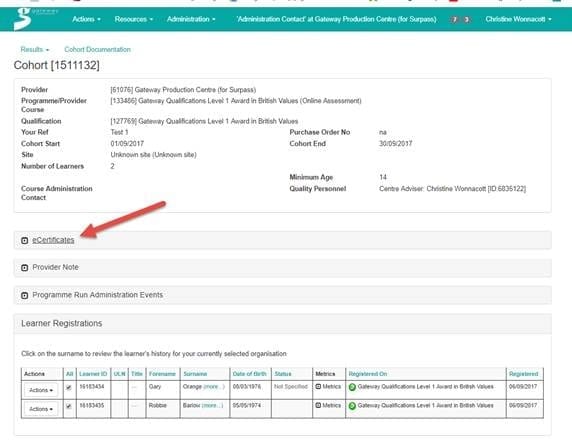Image resolution: width=572 pixels, height=444 pixels.
Task: Click Cohort End date 30/09/2017
Action: [x=395, y=143]
